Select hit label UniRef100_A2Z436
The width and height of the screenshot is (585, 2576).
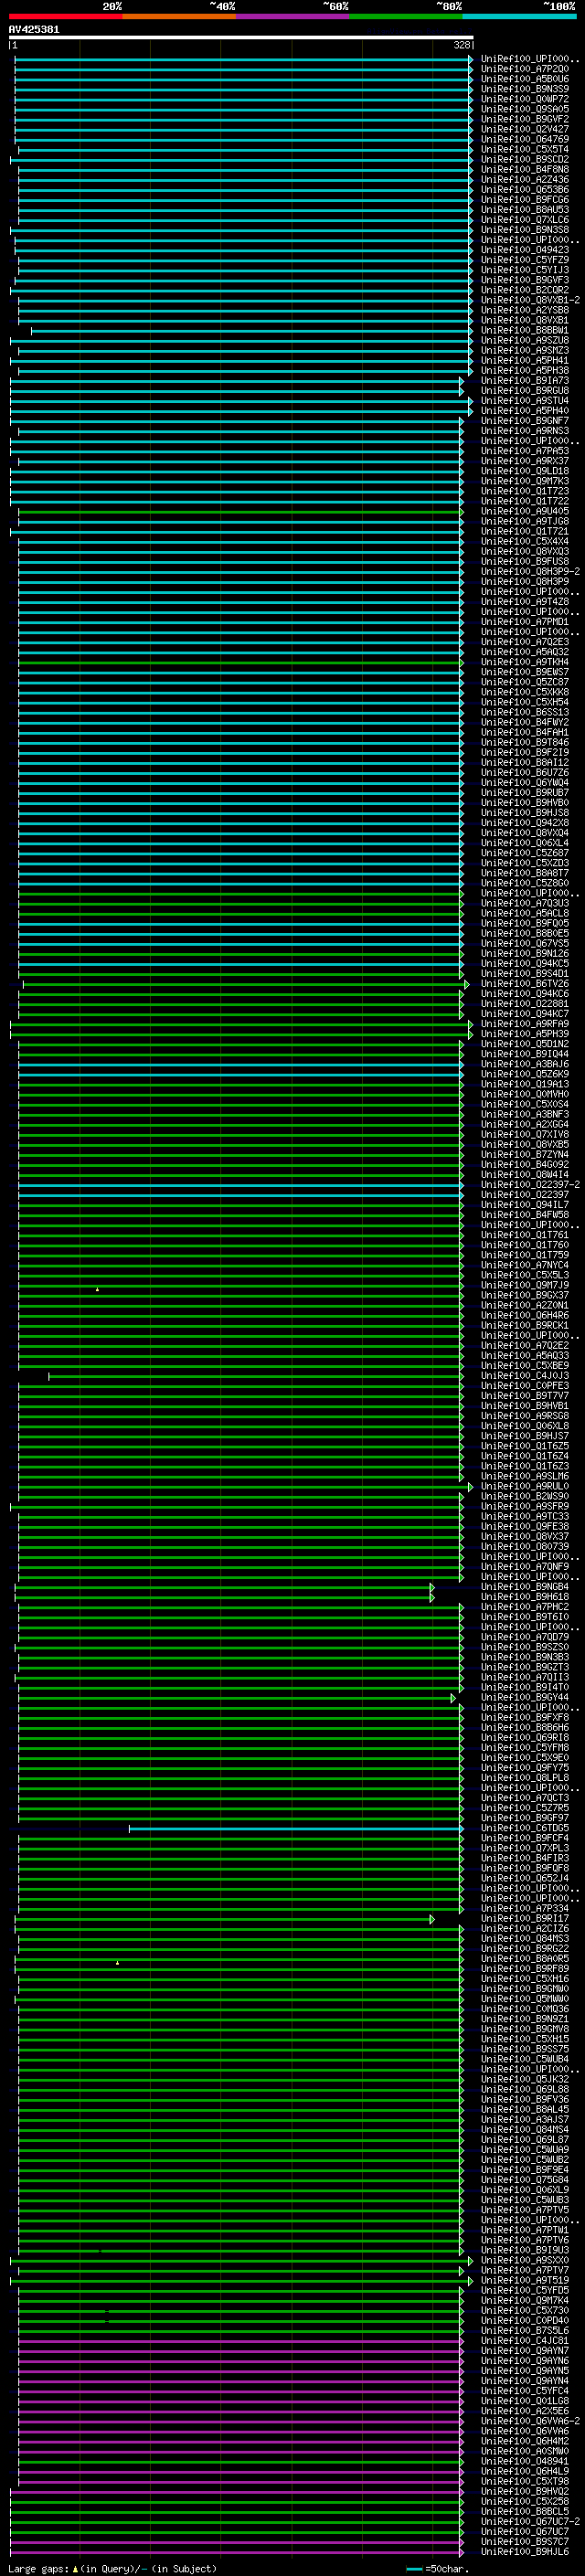coord(525,180)
